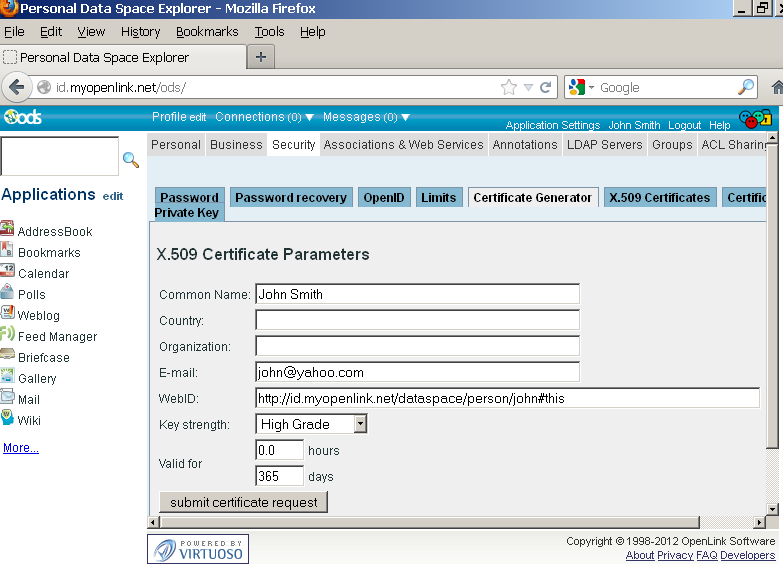Expand the Messages dropdown menu
783x579 pixels.
coord(366,117)
